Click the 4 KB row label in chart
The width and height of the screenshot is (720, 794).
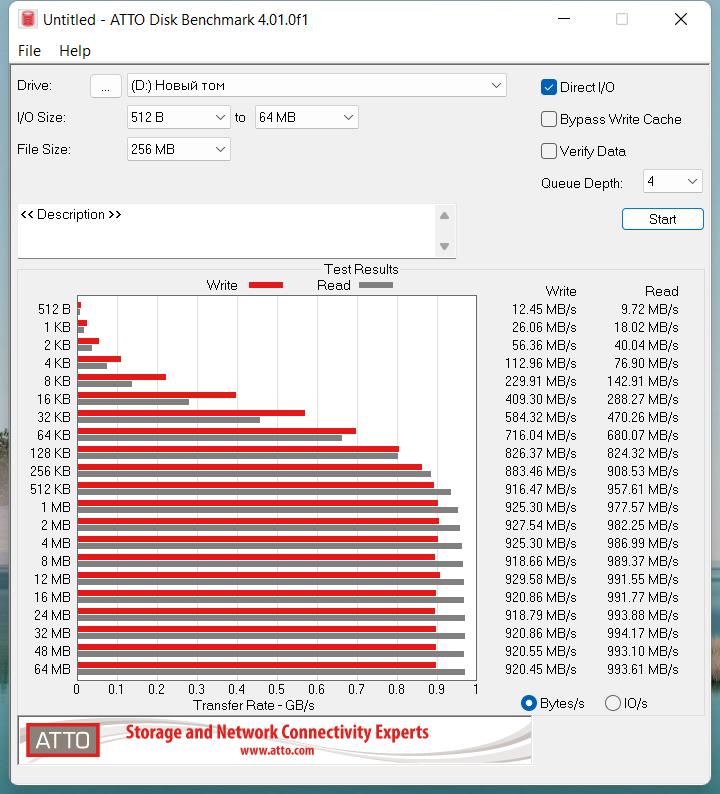point(57,364)
